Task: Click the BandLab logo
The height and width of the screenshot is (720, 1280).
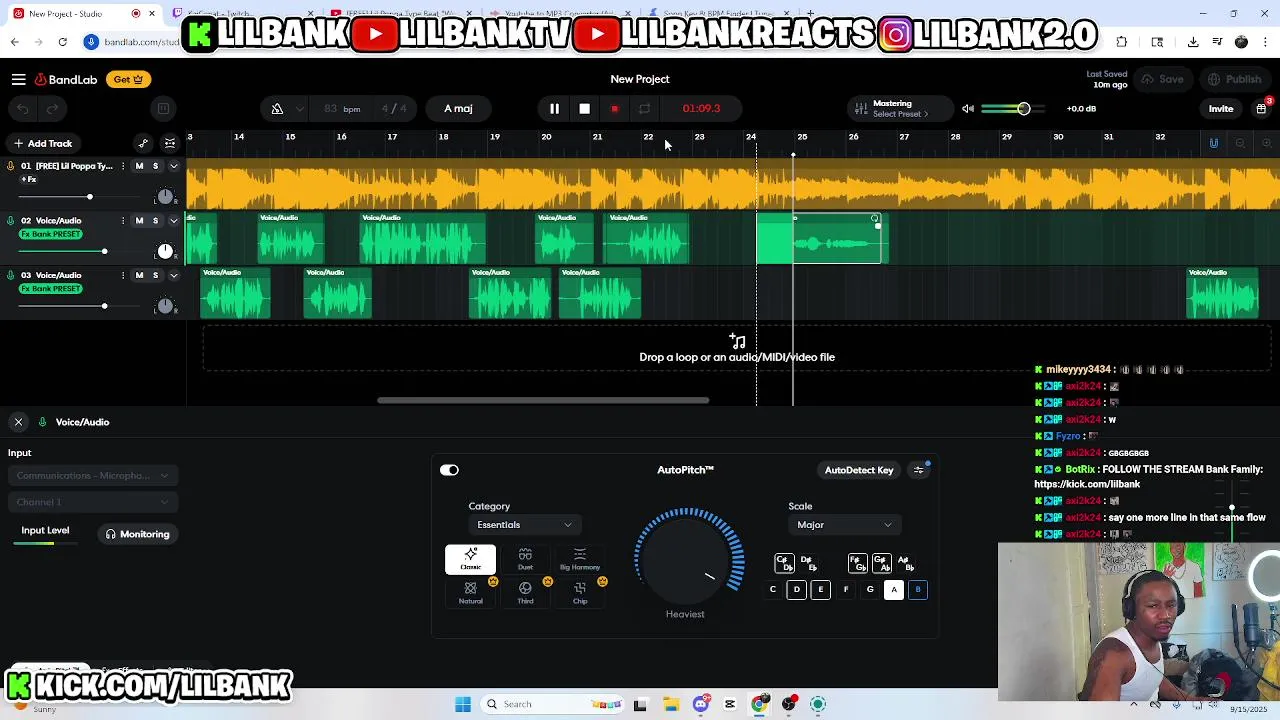Action: (66, 79)
